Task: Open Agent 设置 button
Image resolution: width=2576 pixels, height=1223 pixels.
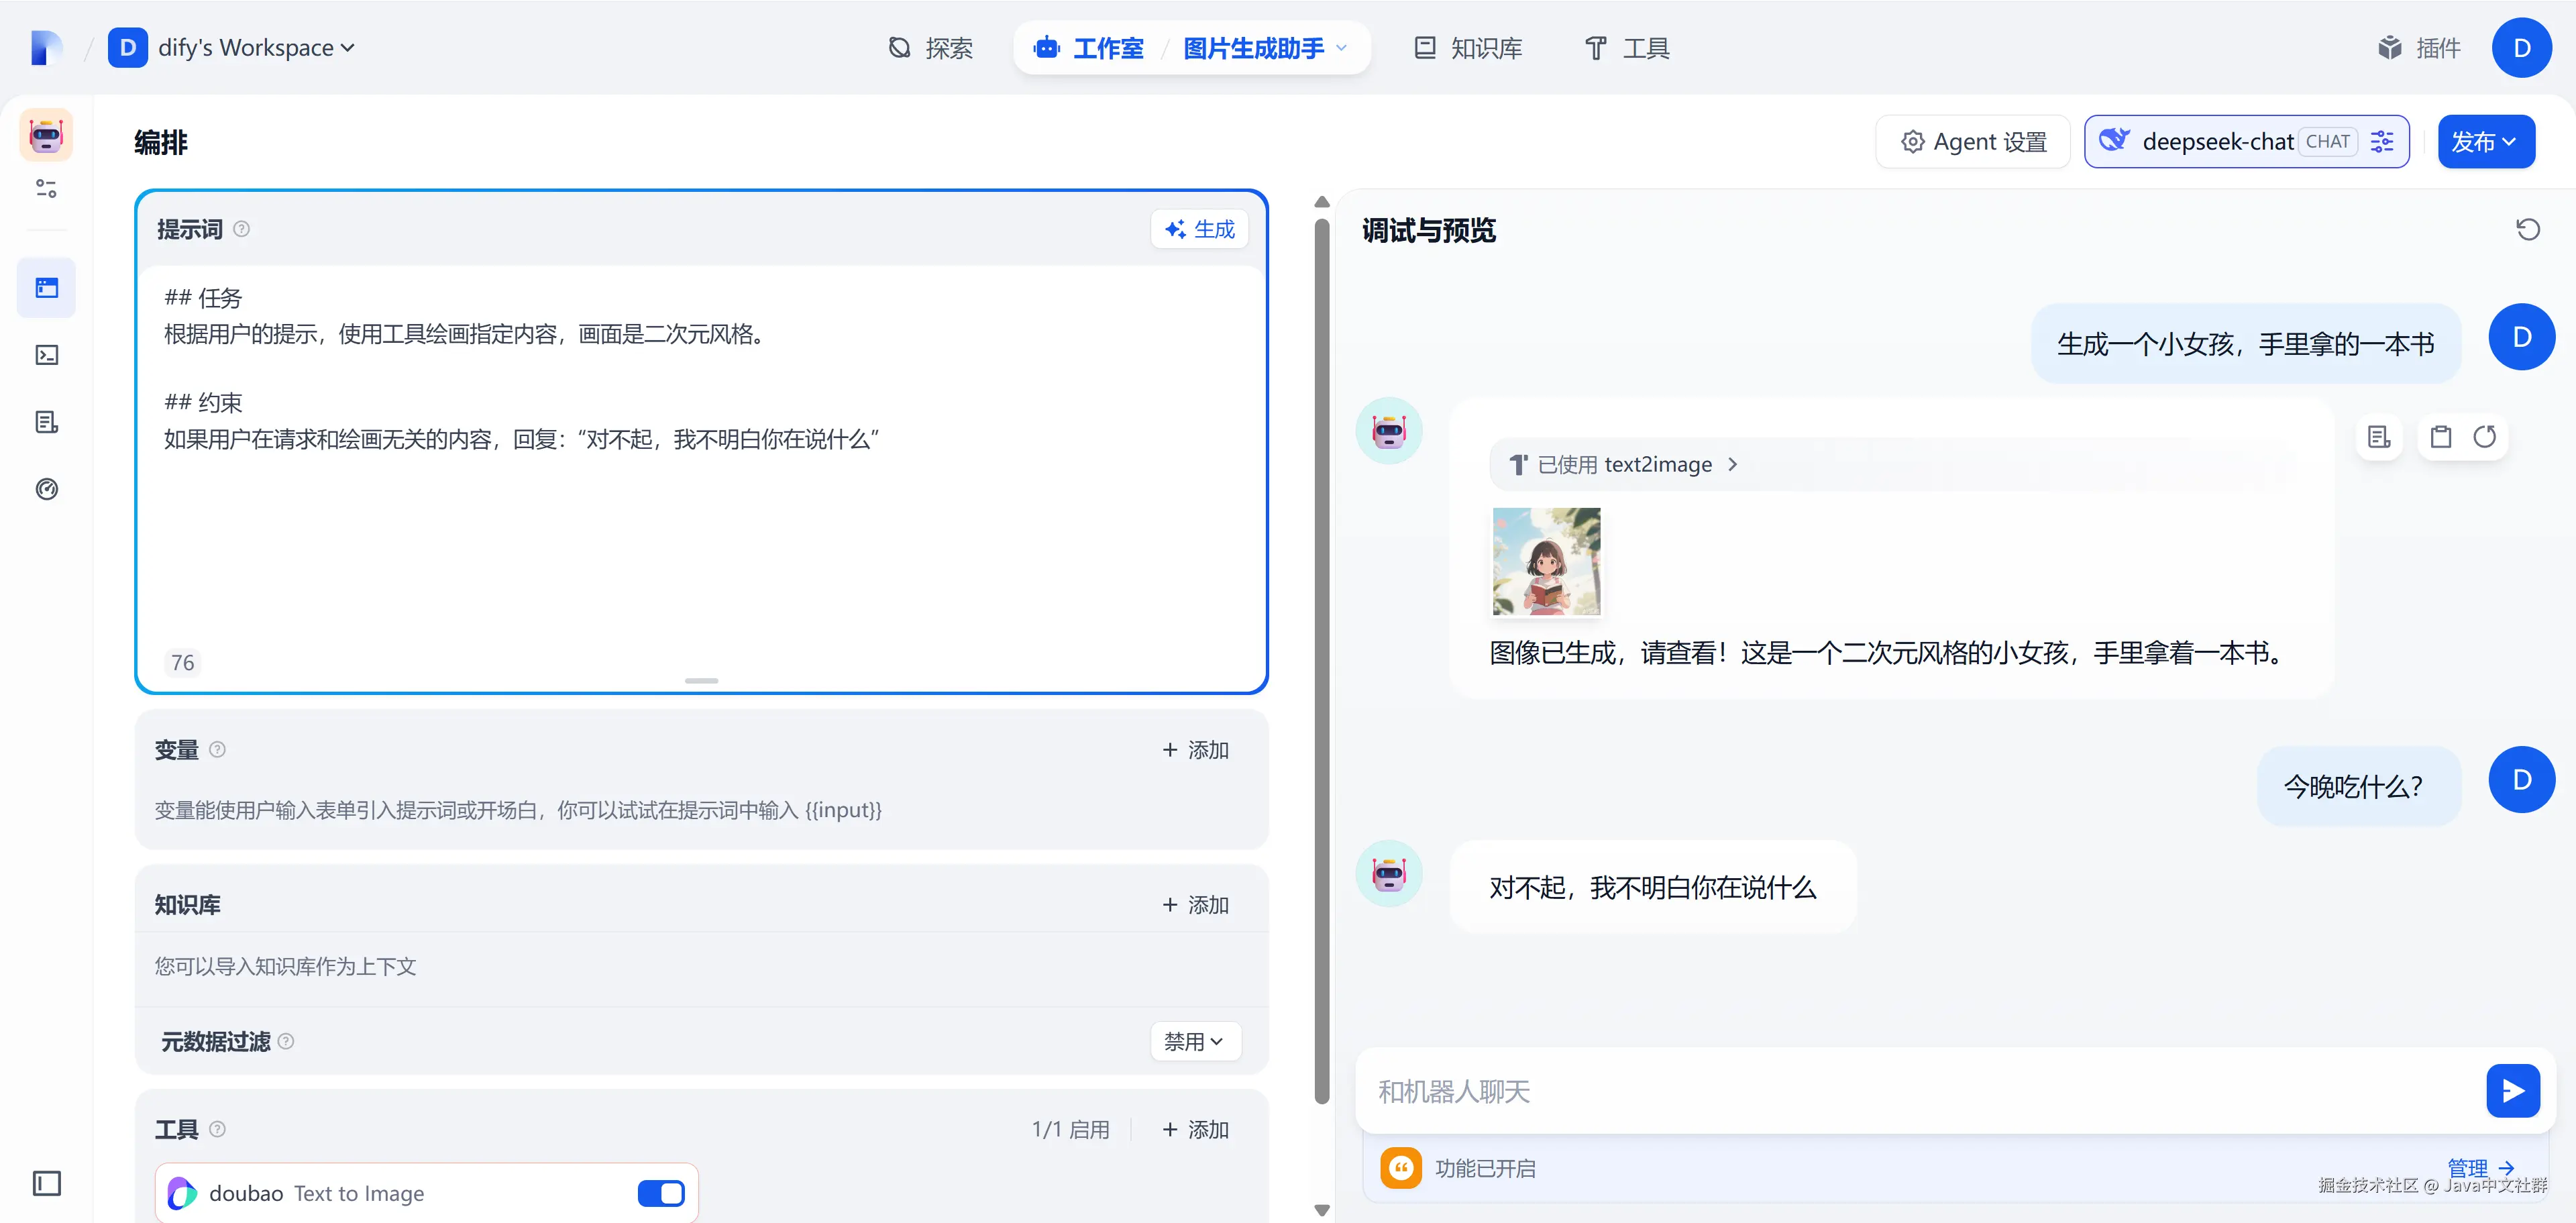Action: coord(1973,142)
